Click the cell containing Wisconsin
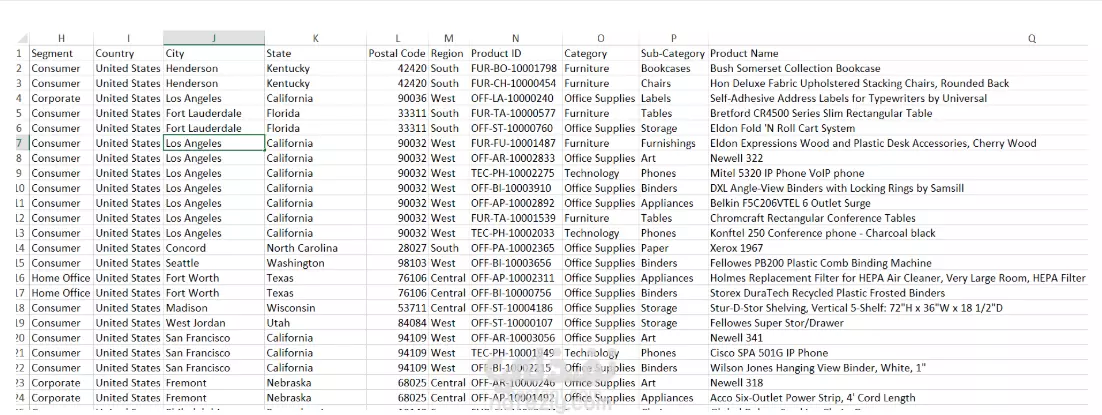 click(x=315, y=308)
